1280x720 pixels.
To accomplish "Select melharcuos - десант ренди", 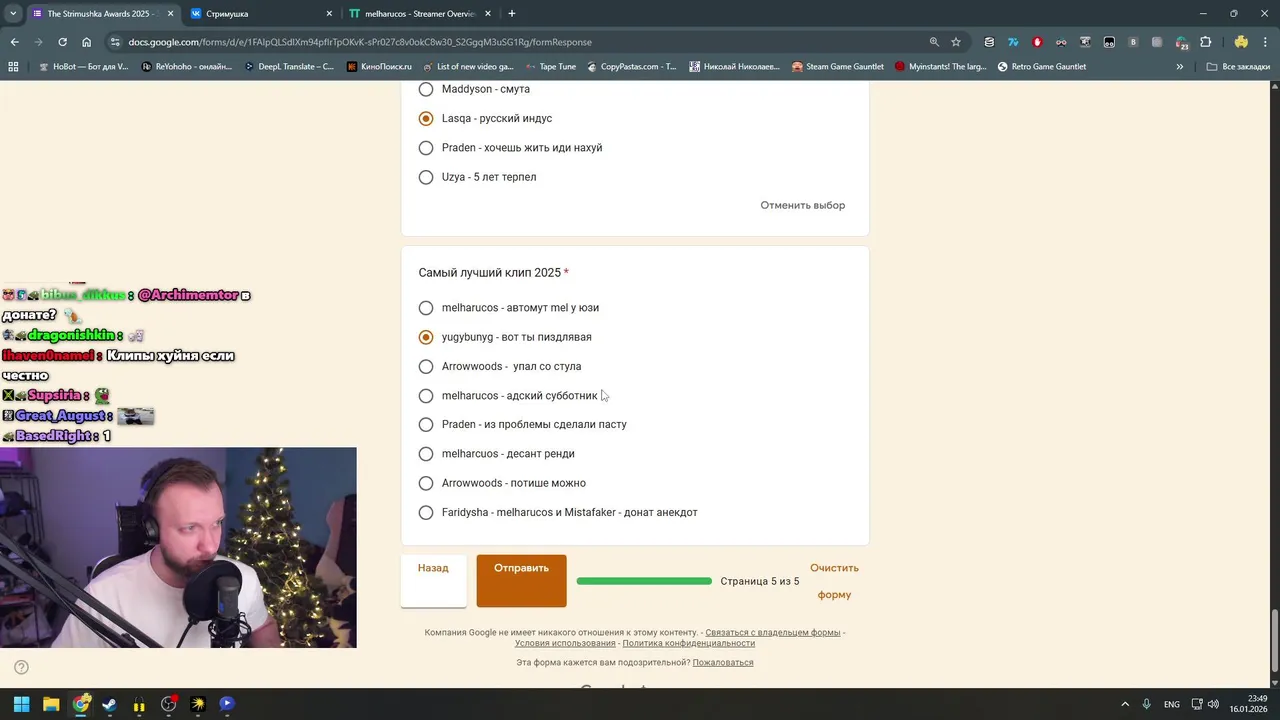I will point(426,454).
